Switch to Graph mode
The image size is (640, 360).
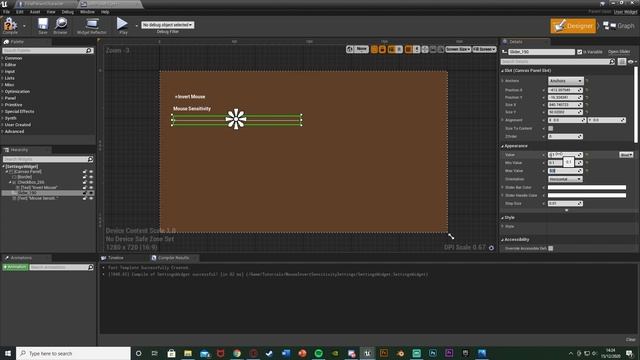click(619, 26)
